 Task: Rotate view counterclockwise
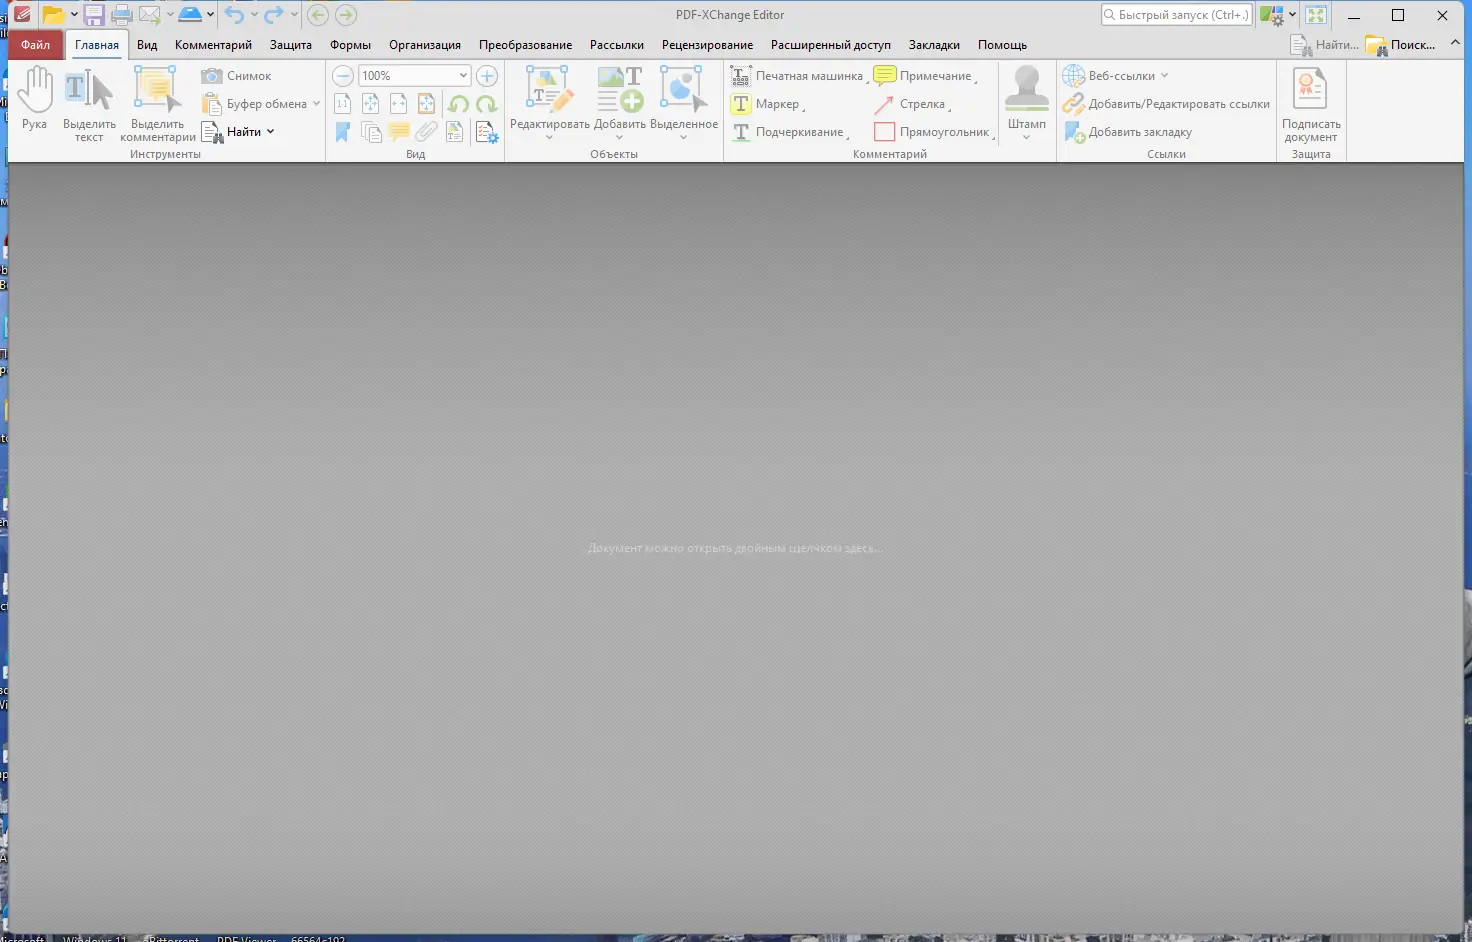[458, 104]
